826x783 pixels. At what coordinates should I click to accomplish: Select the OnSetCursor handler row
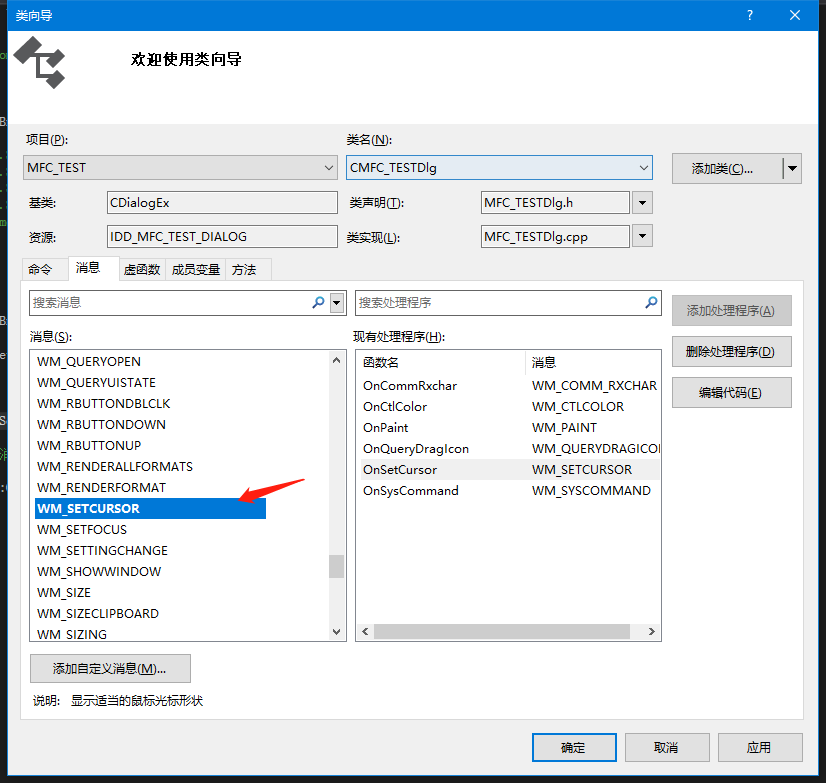510,469
